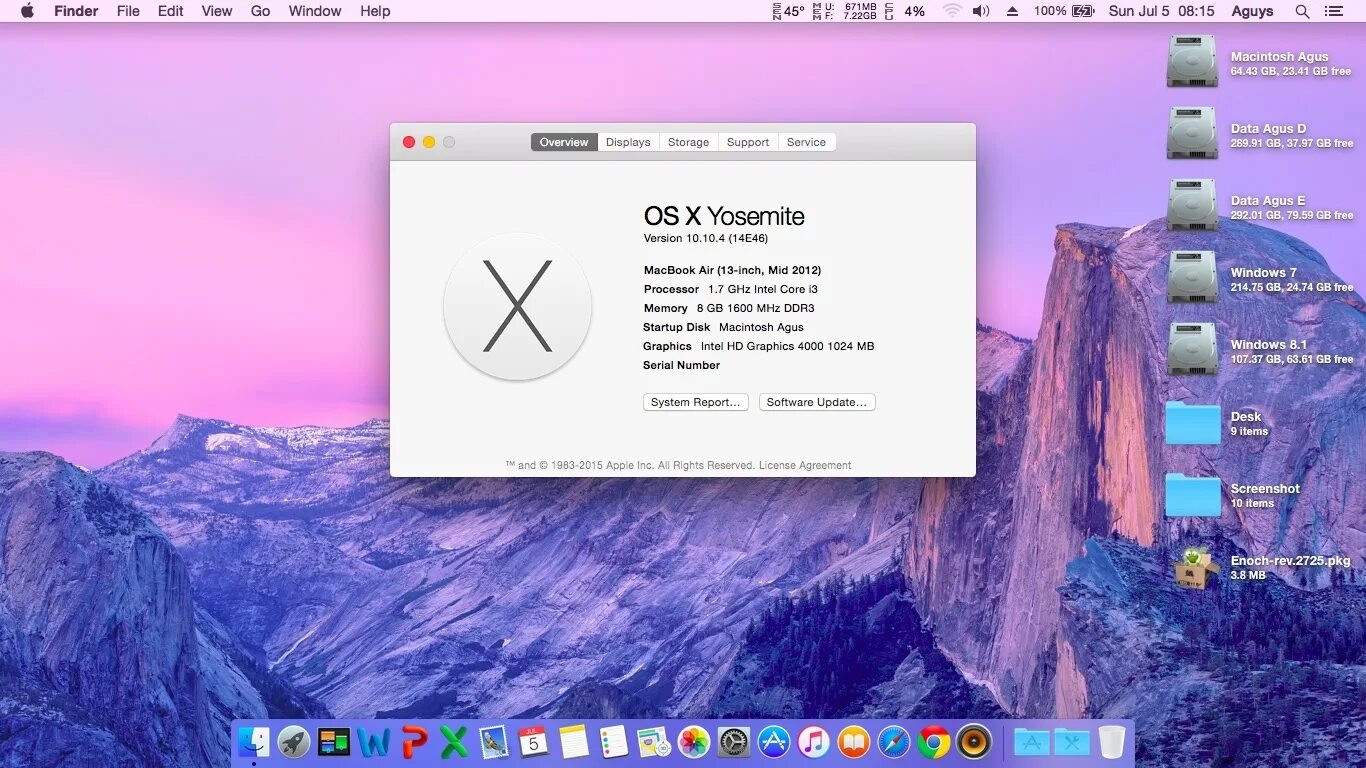
Task: Open the blue W Word icon
Action: [x=374, y=741]
